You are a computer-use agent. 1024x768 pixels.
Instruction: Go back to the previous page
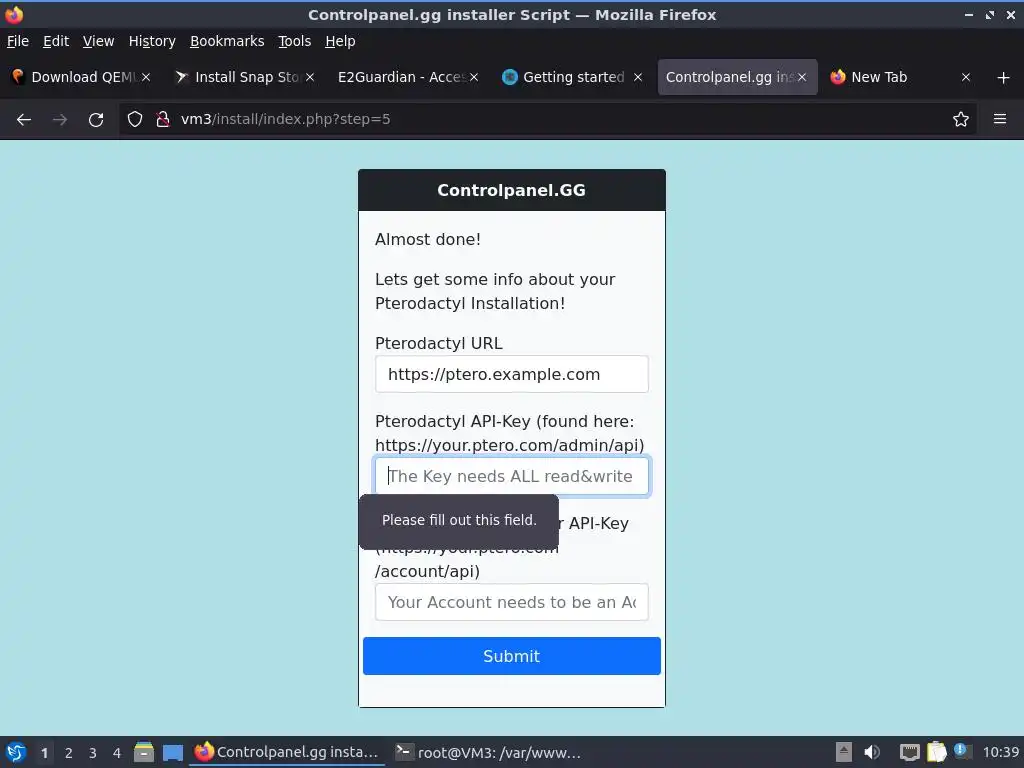24,120
